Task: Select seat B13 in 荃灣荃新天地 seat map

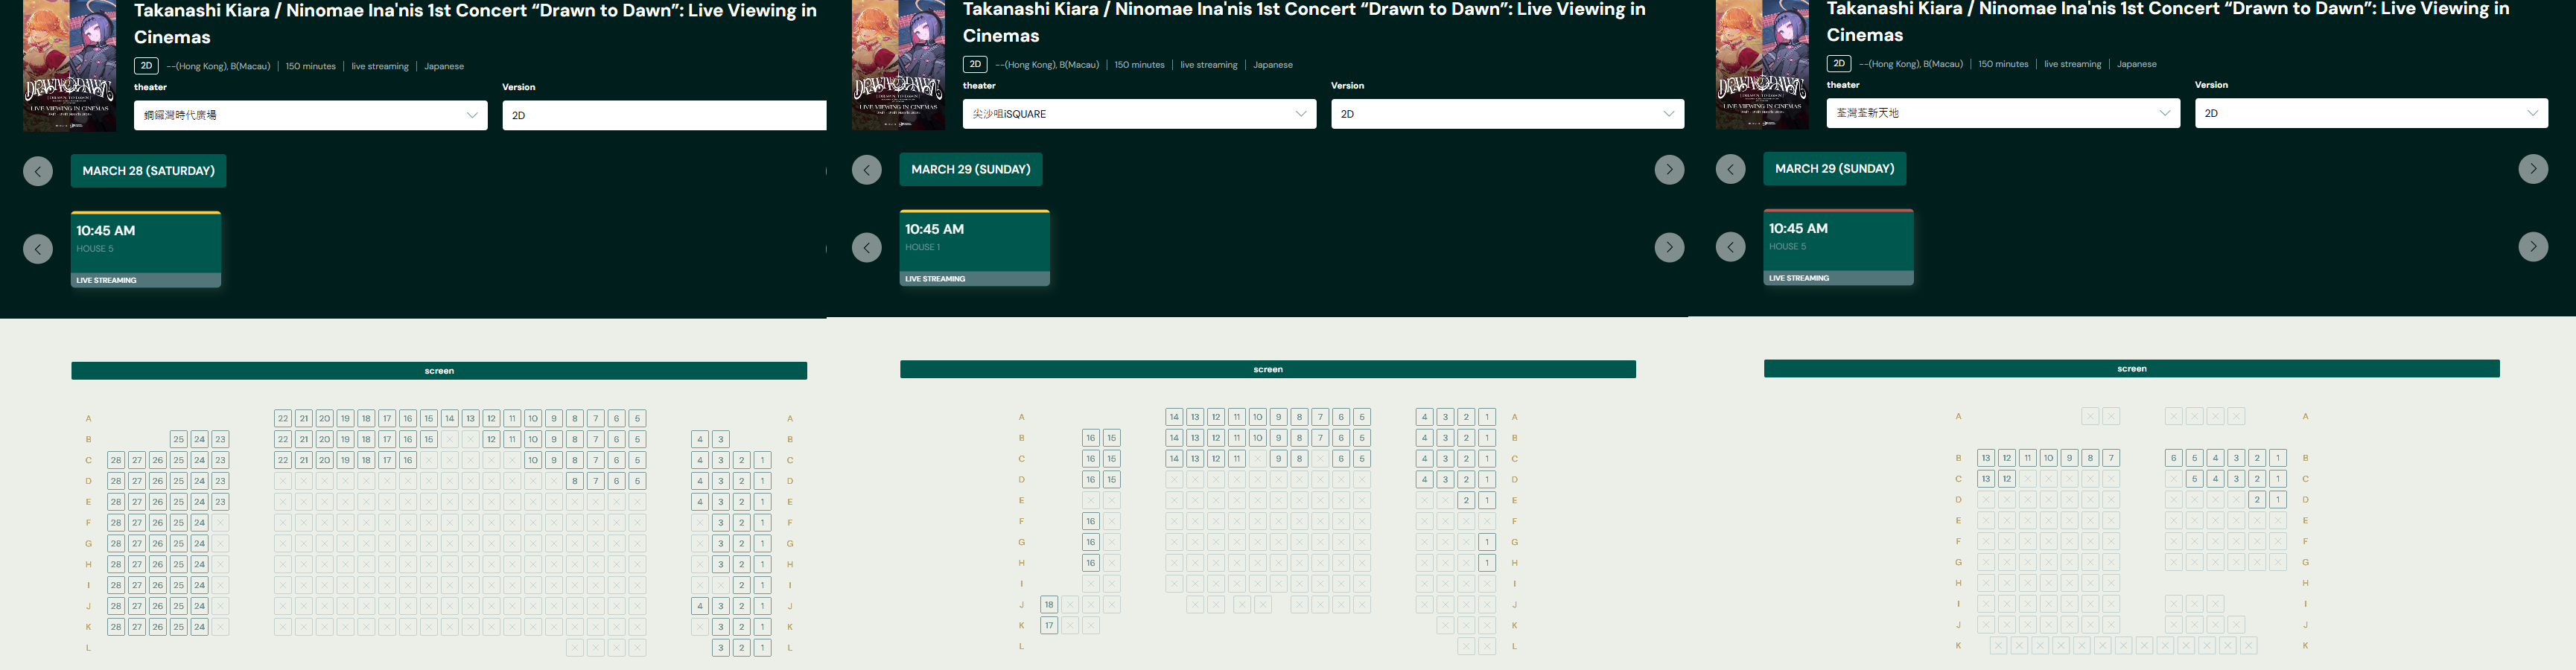Action: pos(1986,458)
